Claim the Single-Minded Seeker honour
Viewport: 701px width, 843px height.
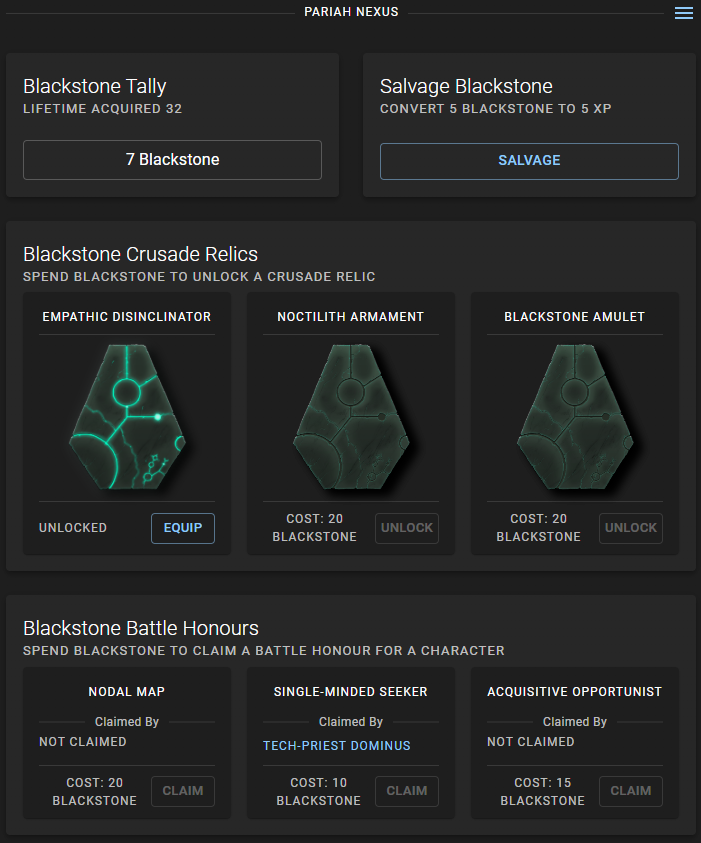point(407,791)
